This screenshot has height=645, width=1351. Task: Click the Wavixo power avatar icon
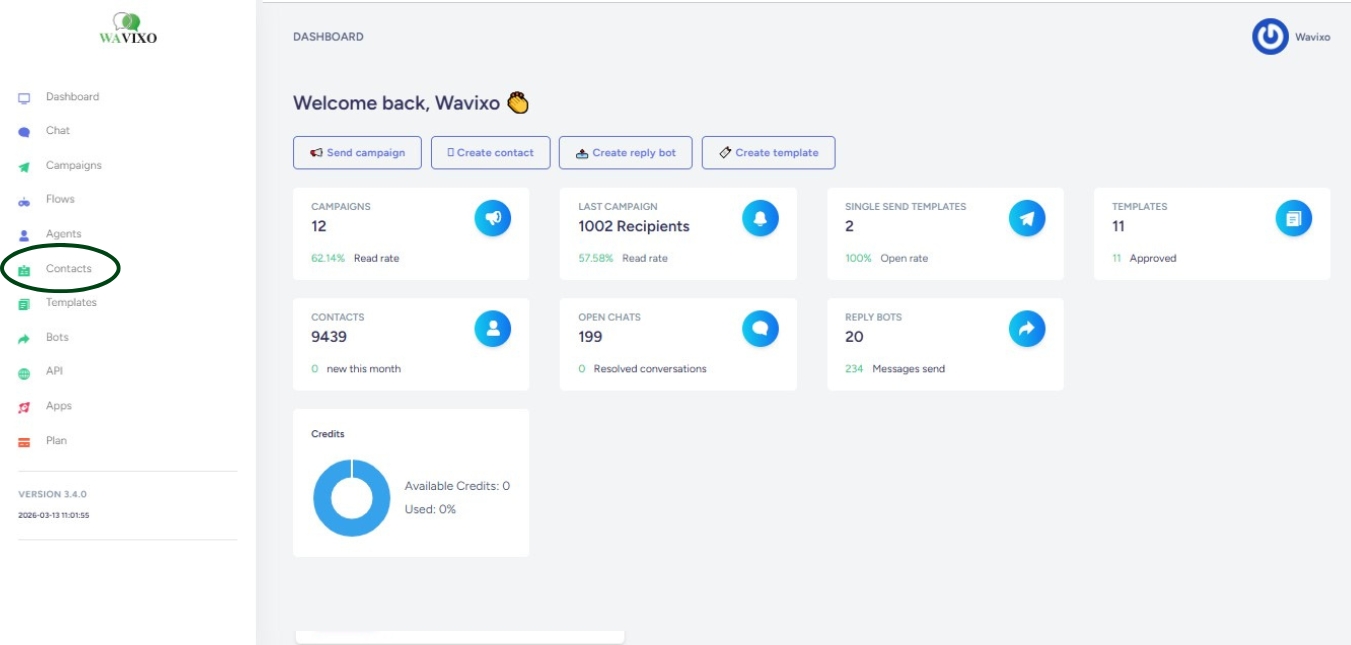[1270, 37]
